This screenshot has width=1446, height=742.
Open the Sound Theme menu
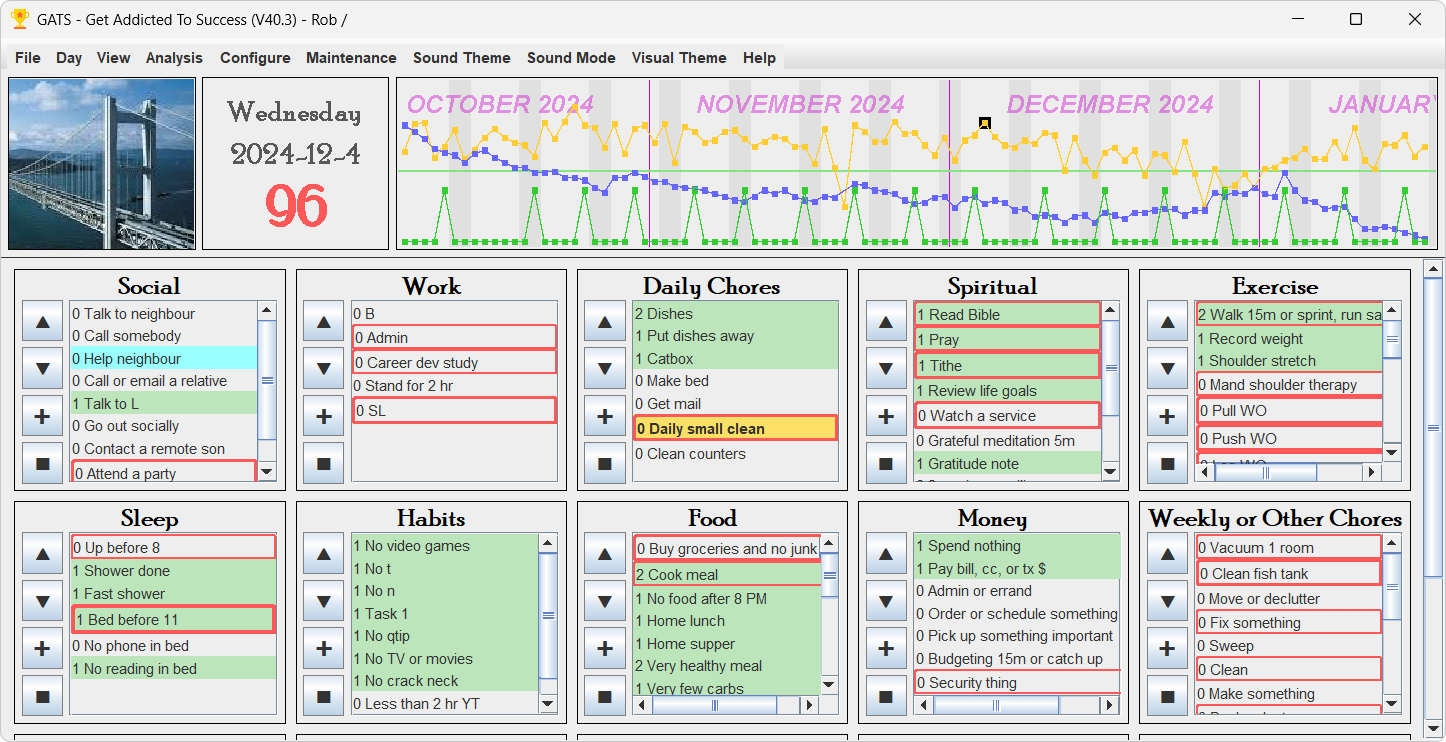pos(461,58)
